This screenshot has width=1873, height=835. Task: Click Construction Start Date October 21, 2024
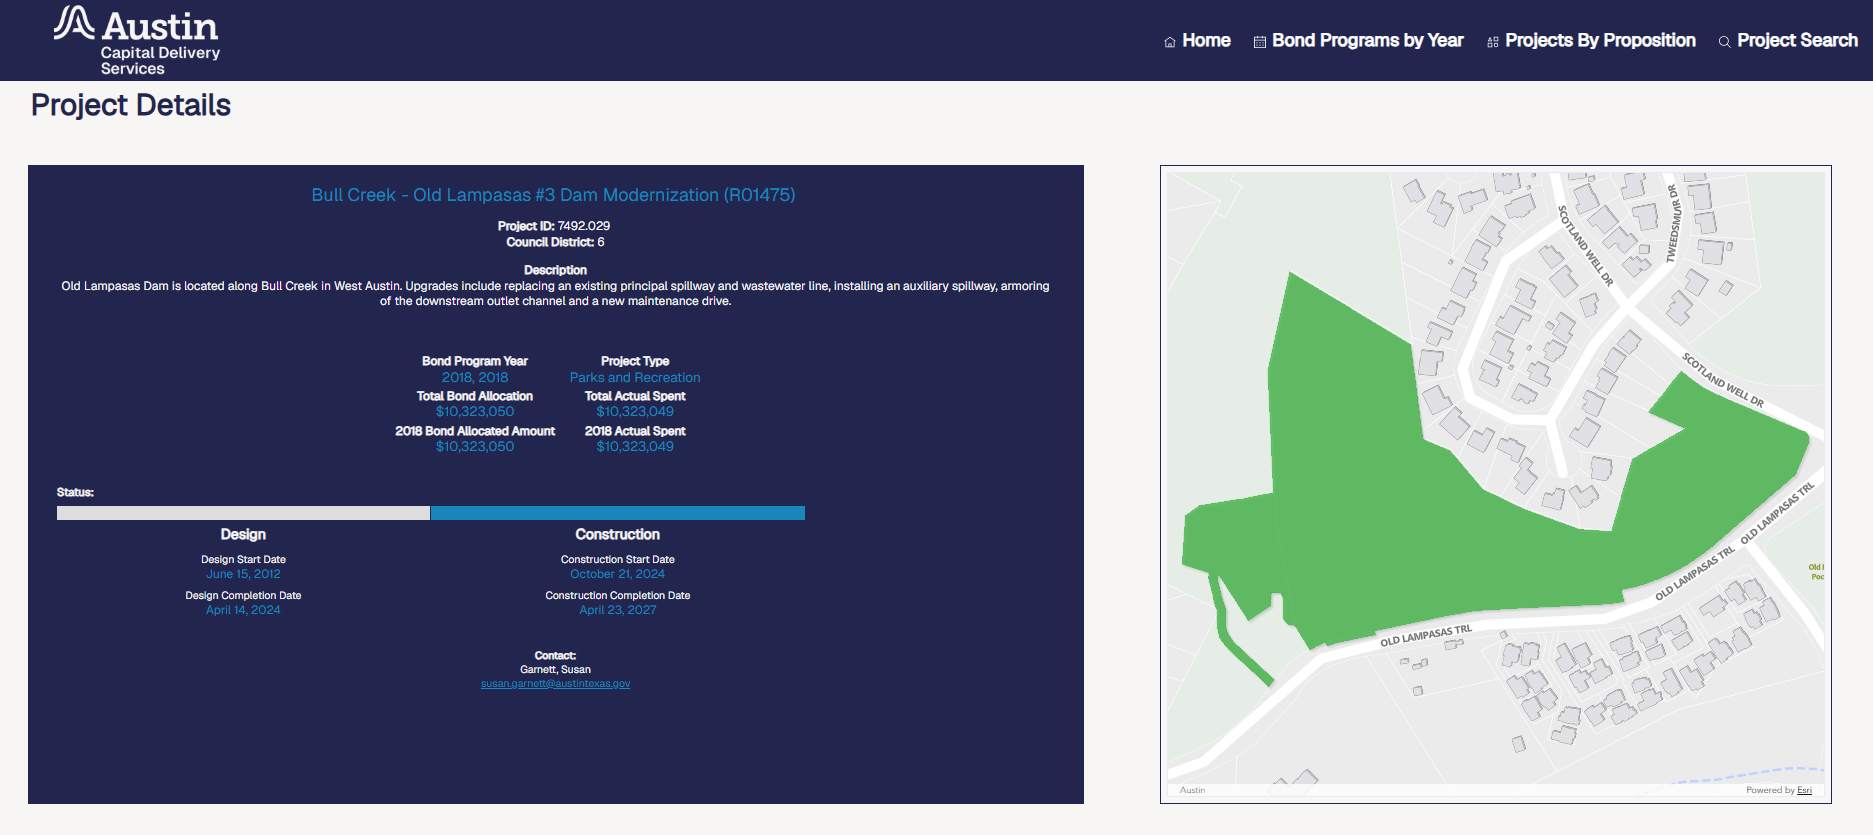tap(617, 574)
